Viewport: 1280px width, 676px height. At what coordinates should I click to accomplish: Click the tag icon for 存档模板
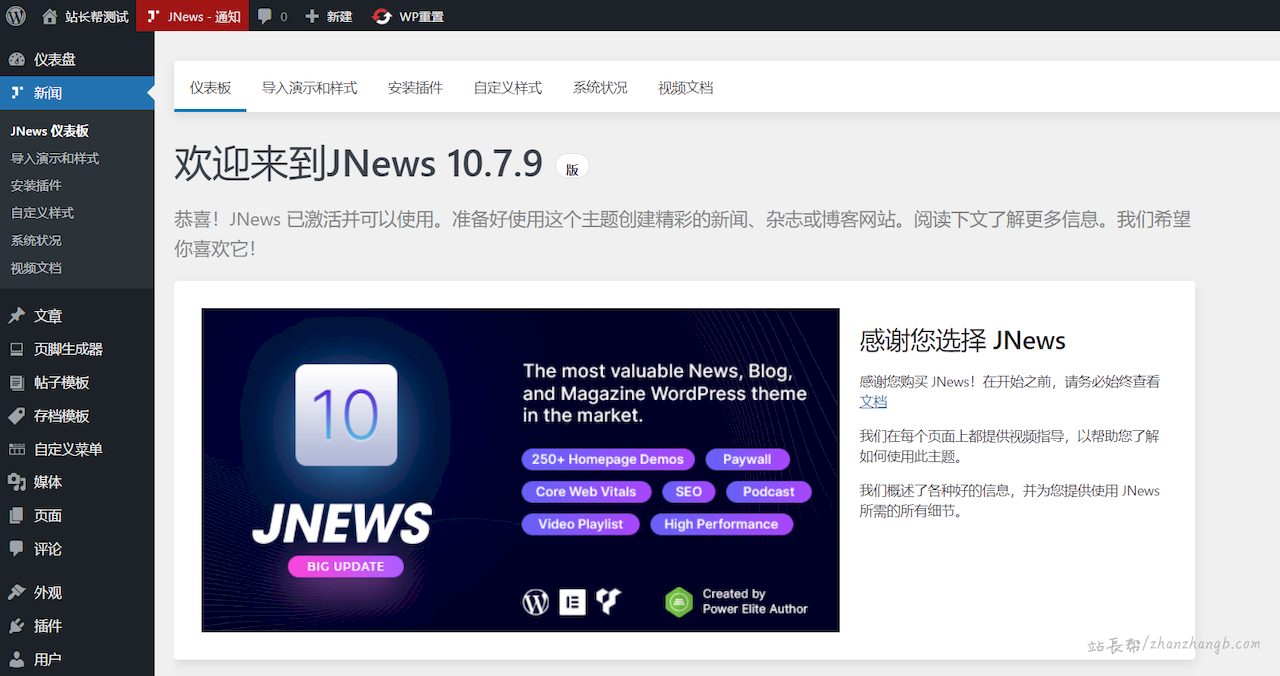(x=17, y=415)
